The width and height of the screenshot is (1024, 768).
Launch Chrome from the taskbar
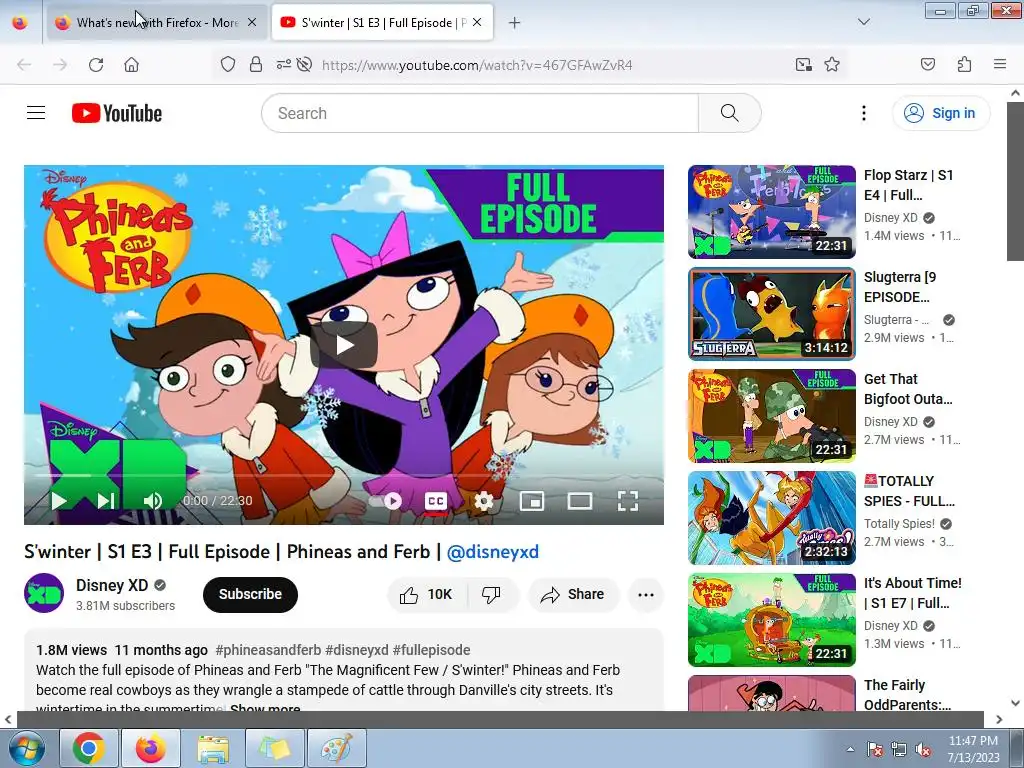pos(89,748)
